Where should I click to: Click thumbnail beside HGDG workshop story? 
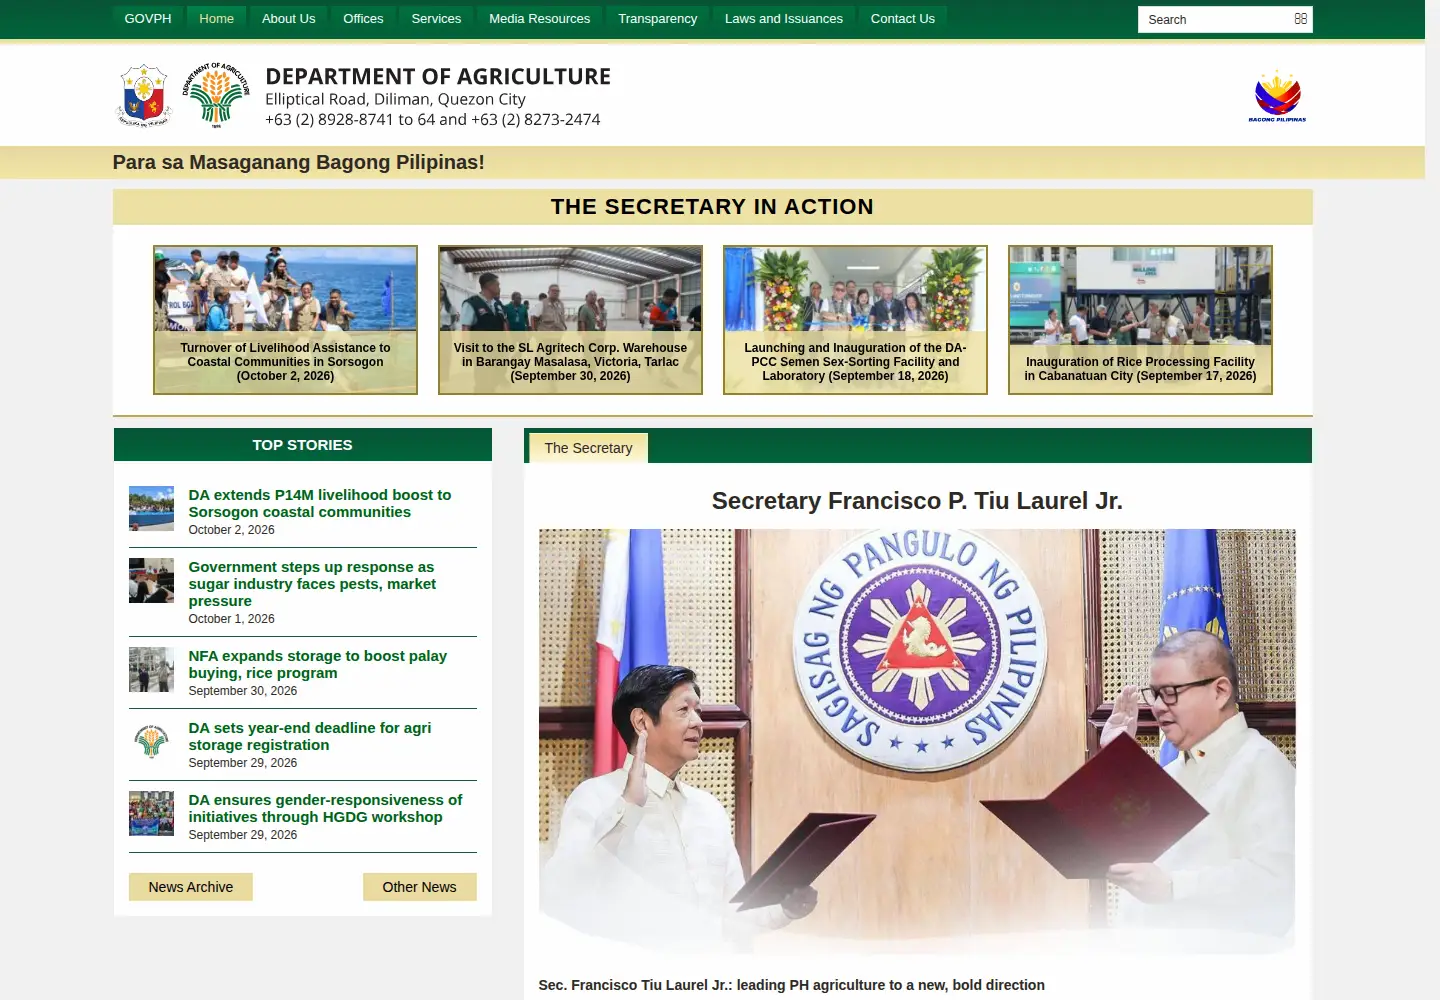tap(151, 813)
